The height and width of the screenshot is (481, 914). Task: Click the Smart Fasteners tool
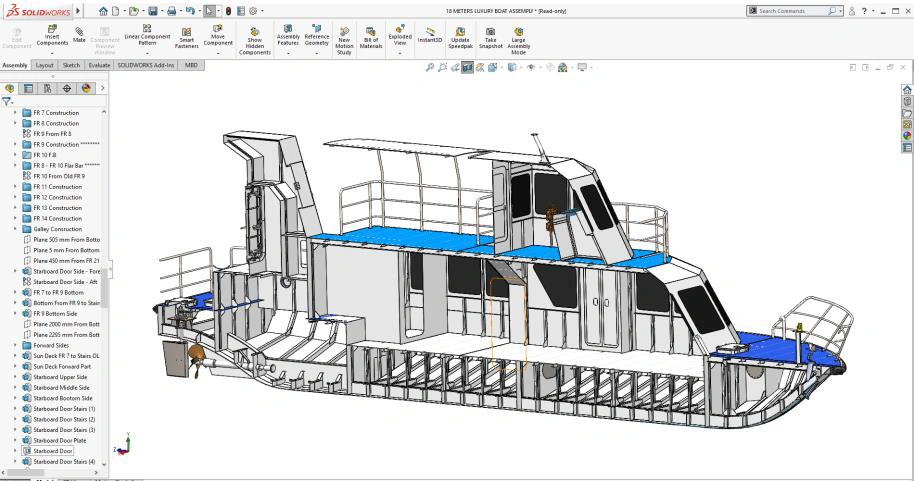click(x=187, y=38)
